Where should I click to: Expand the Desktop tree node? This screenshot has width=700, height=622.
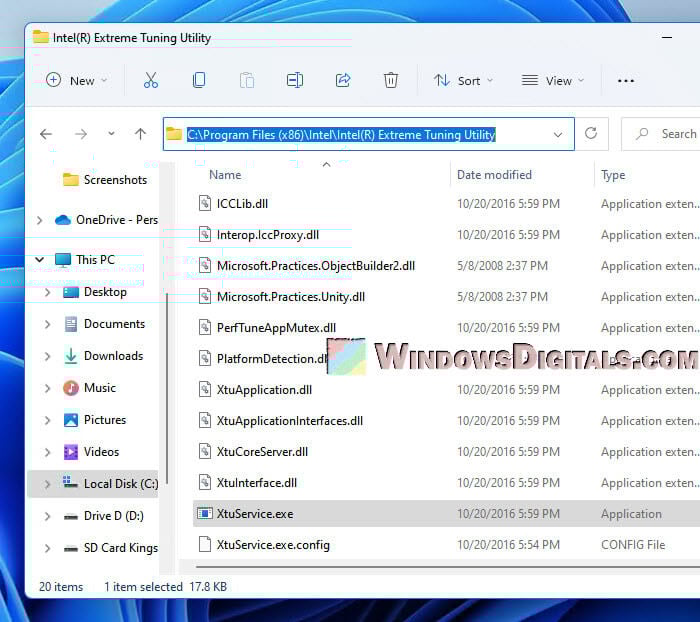click(47, 292)
